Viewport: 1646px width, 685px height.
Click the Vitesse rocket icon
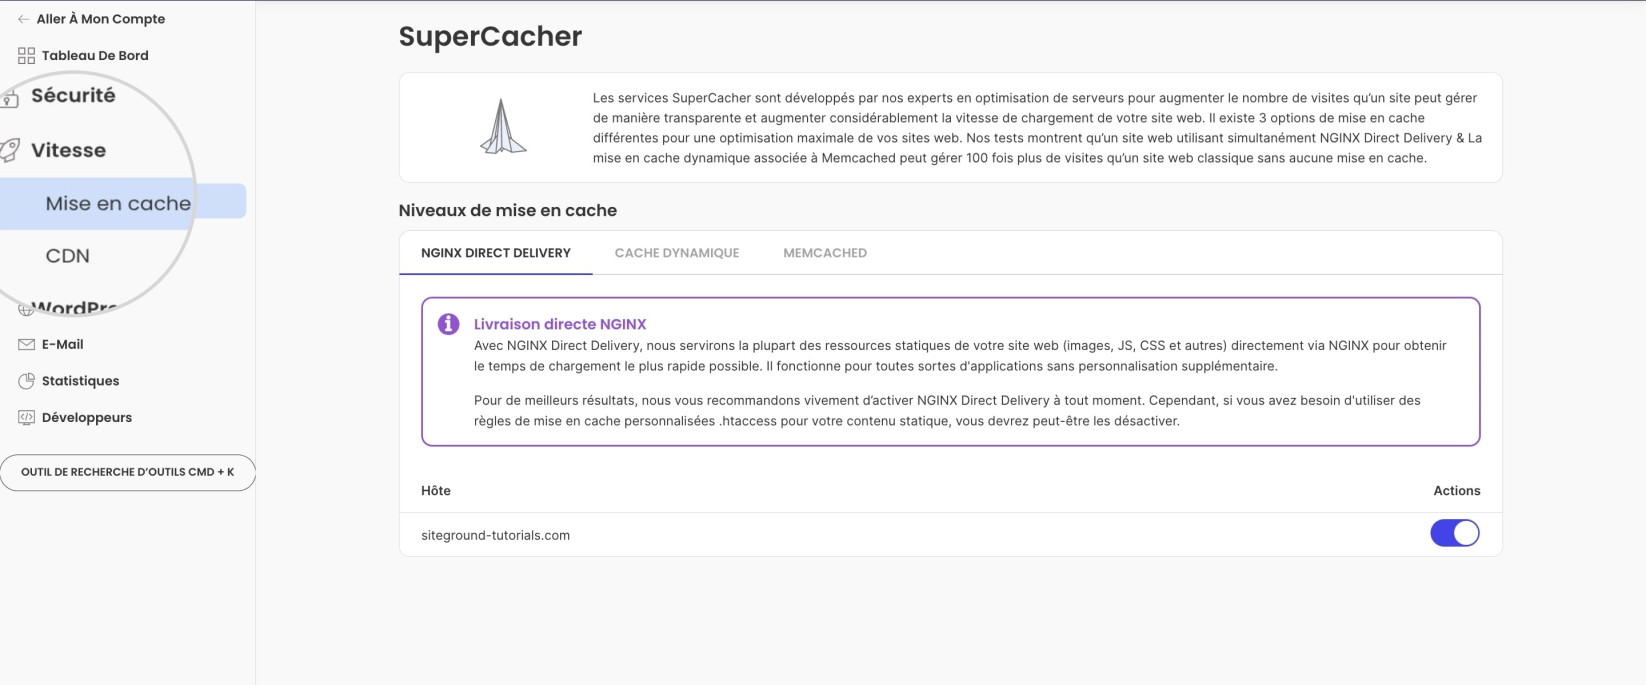click(x=9, y=150)
